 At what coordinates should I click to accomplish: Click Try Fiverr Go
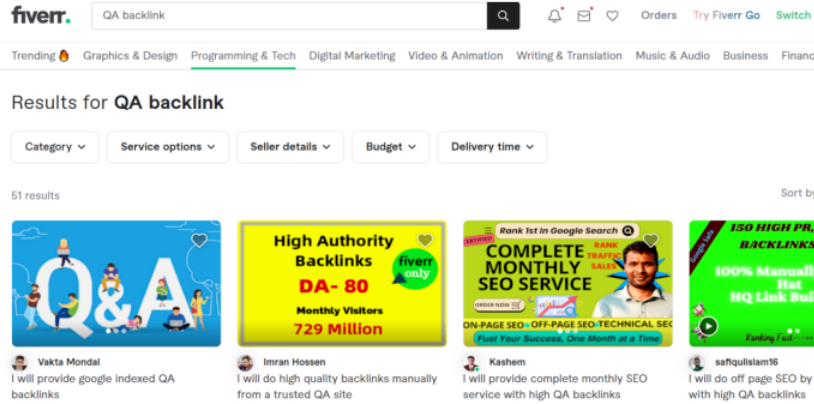726,16
